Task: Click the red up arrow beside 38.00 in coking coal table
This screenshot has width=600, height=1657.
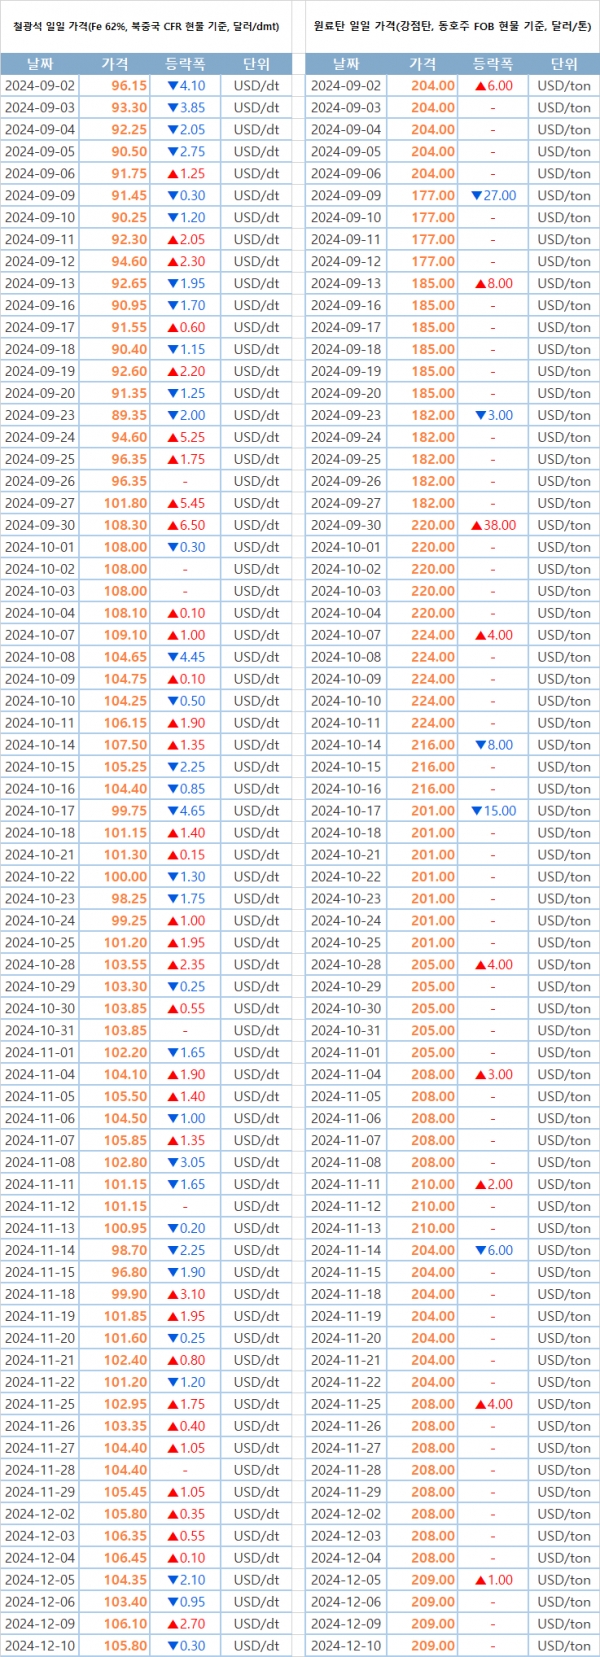Action: pyautogui.click(x=476, y=525)
